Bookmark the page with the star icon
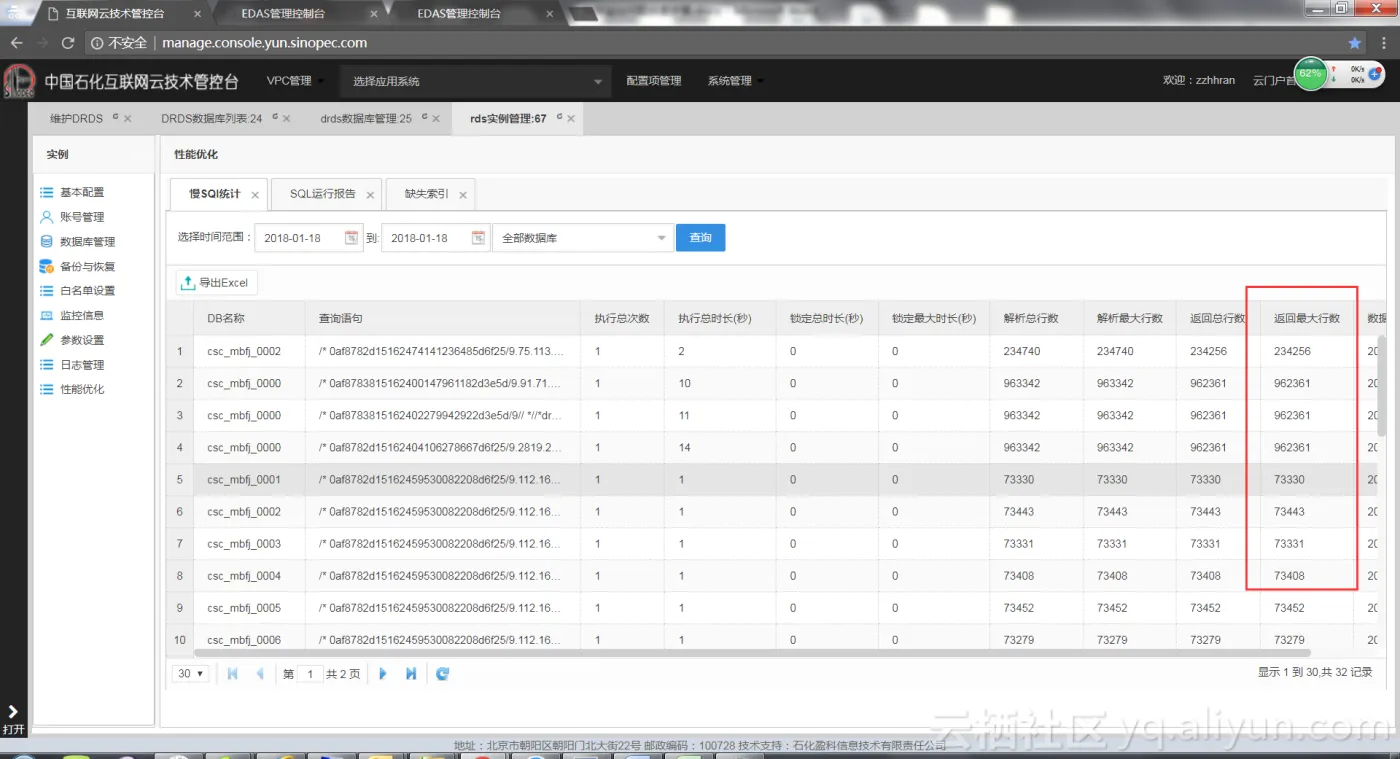 pyautogui.click(x=1355, y=43)
